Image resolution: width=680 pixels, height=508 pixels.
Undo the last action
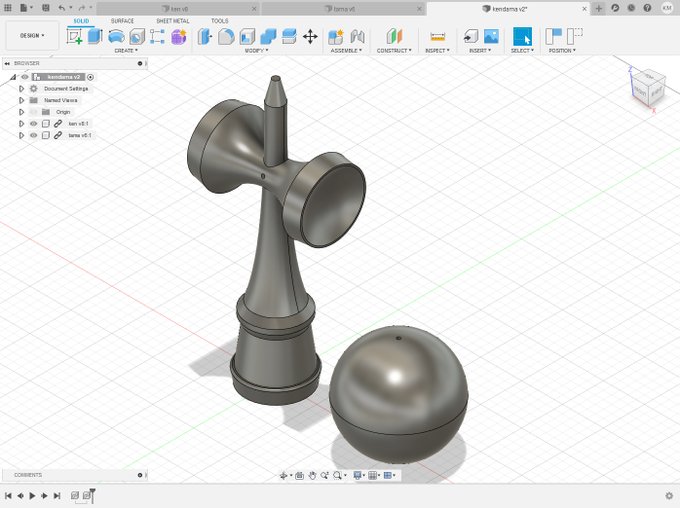62,8
